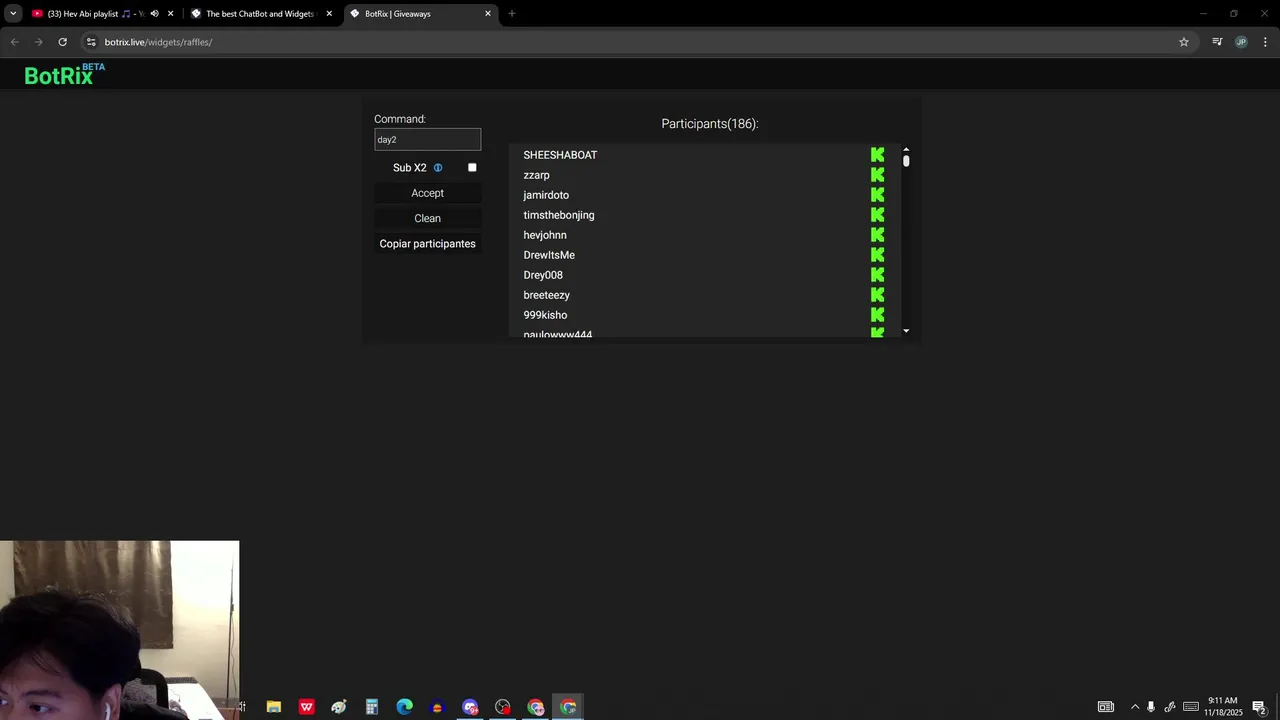Click the Participants(186) heading

tap(710, 124)
